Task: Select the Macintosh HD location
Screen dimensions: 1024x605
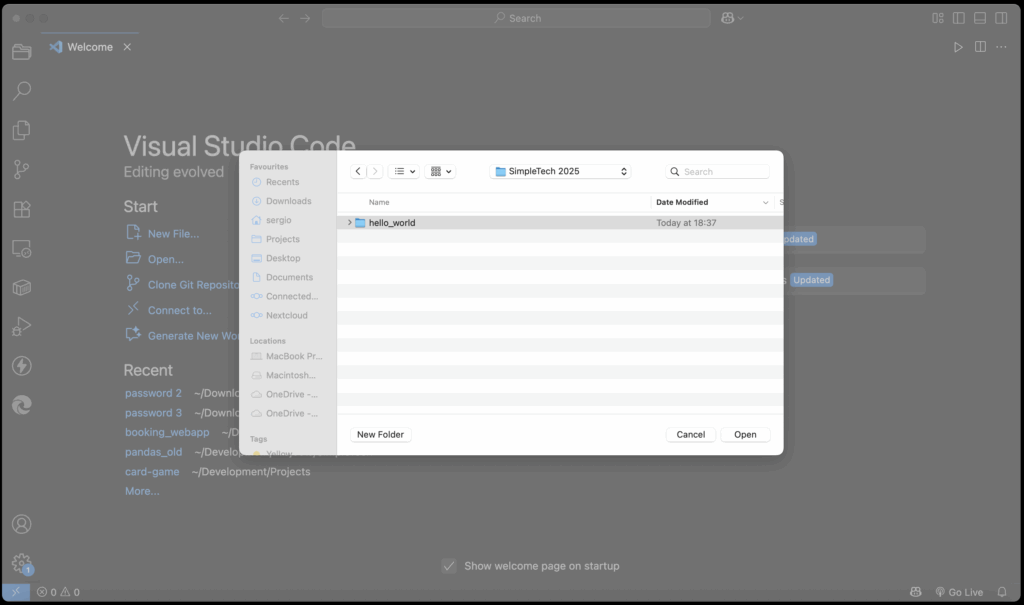Action: [290, 375]
